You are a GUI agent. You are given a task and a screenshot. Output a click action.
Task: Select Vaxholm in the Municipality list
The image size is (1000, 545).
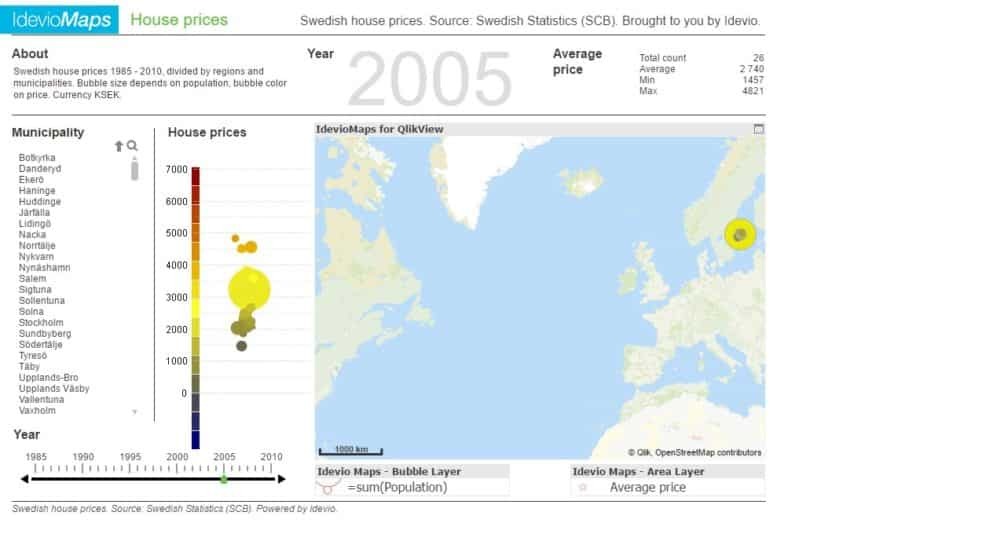(x=37, y=411)
